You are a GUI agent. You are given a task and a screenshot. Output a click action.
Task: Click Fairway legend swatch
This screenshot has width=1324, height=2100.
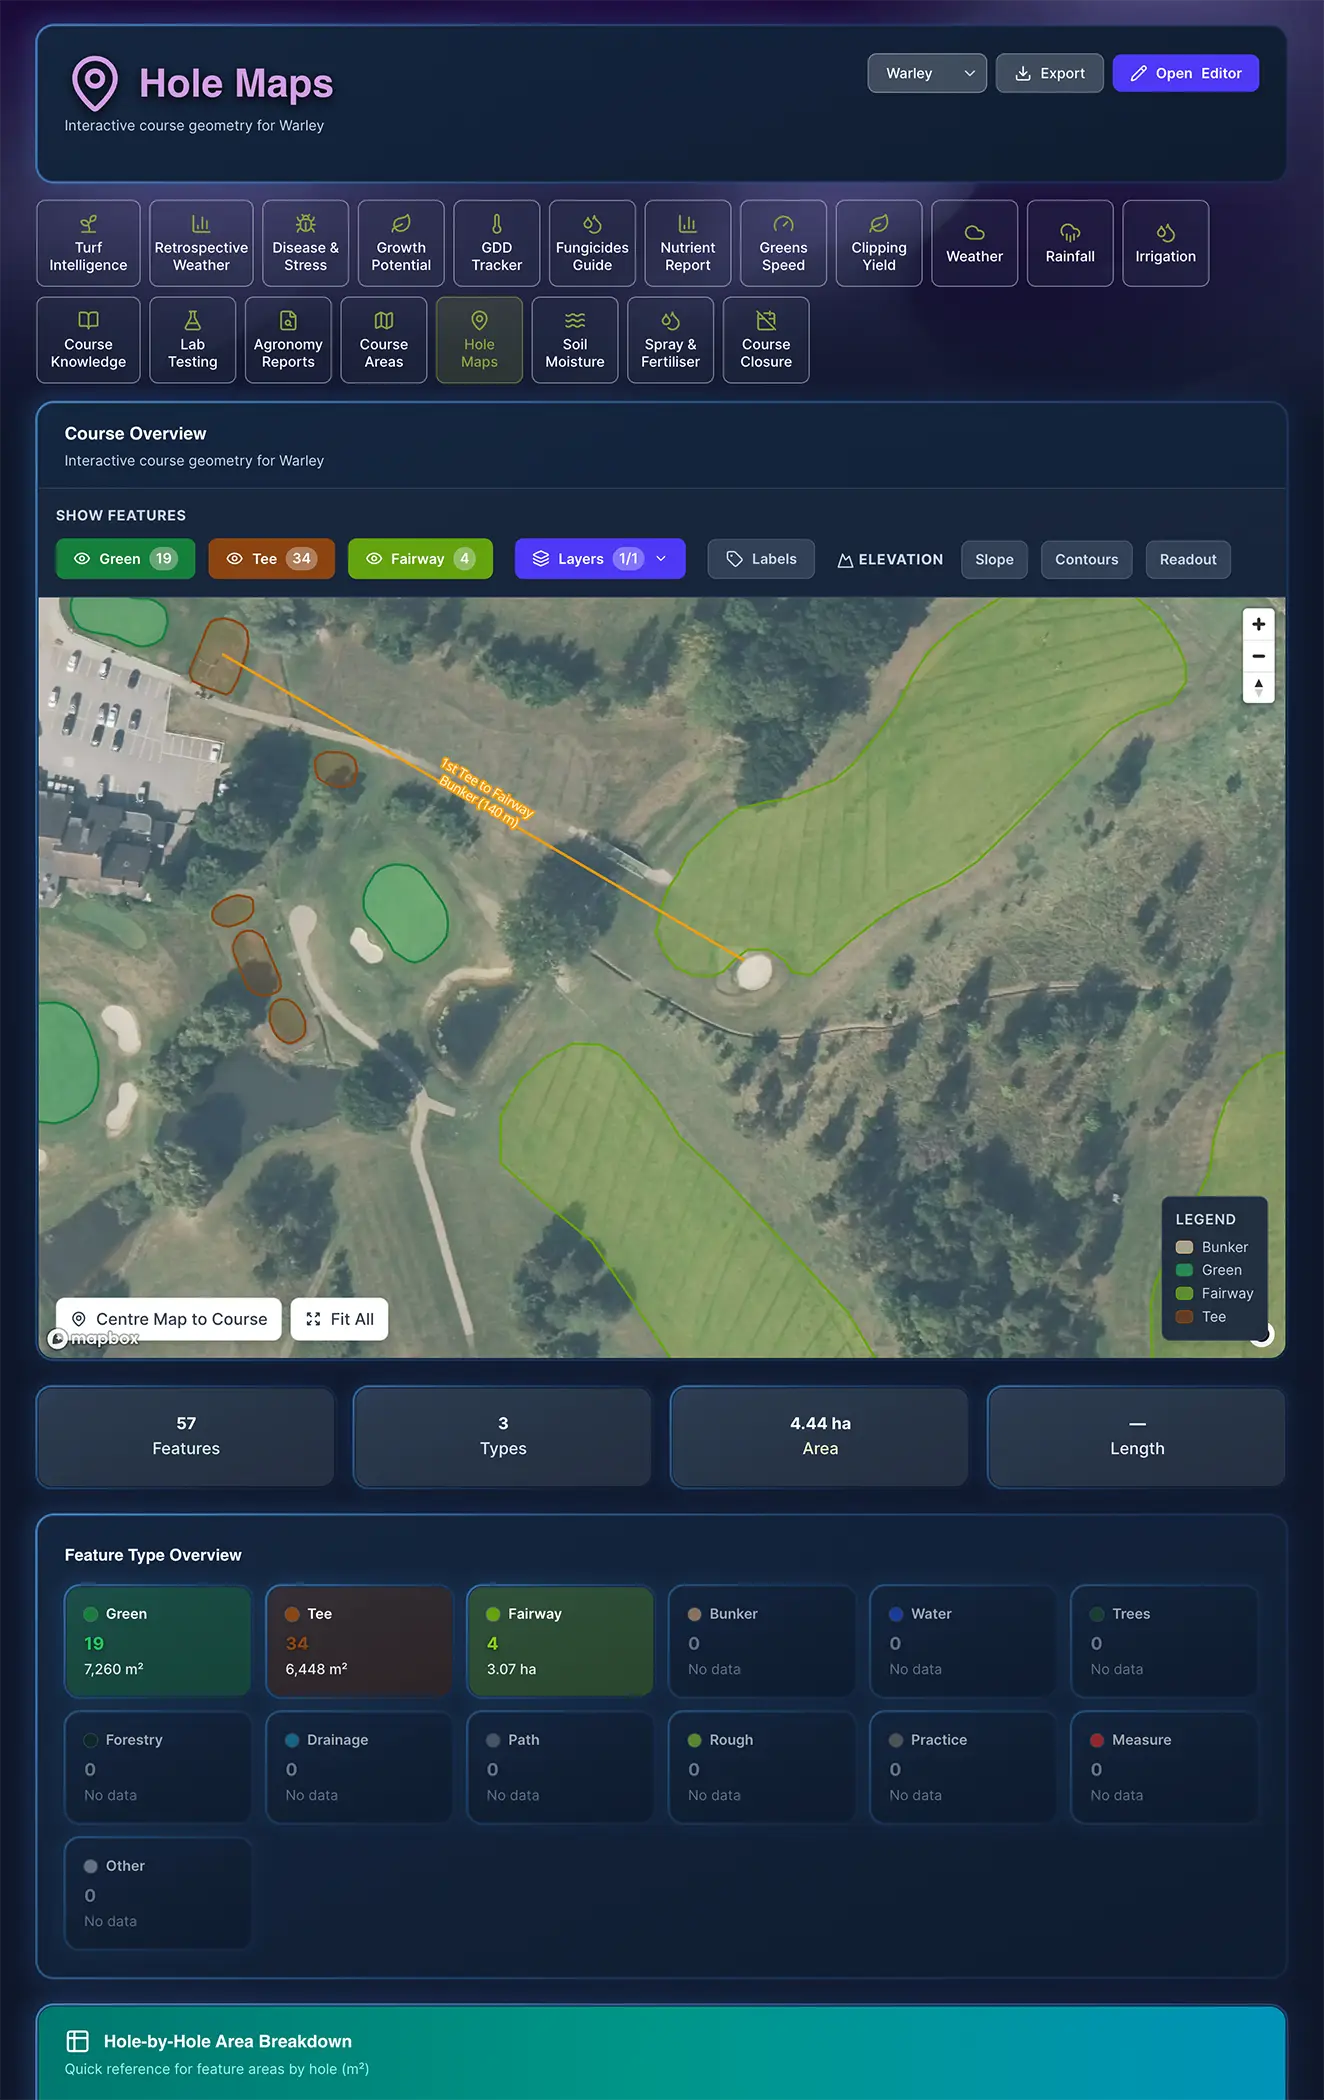coord(1184,1293)
